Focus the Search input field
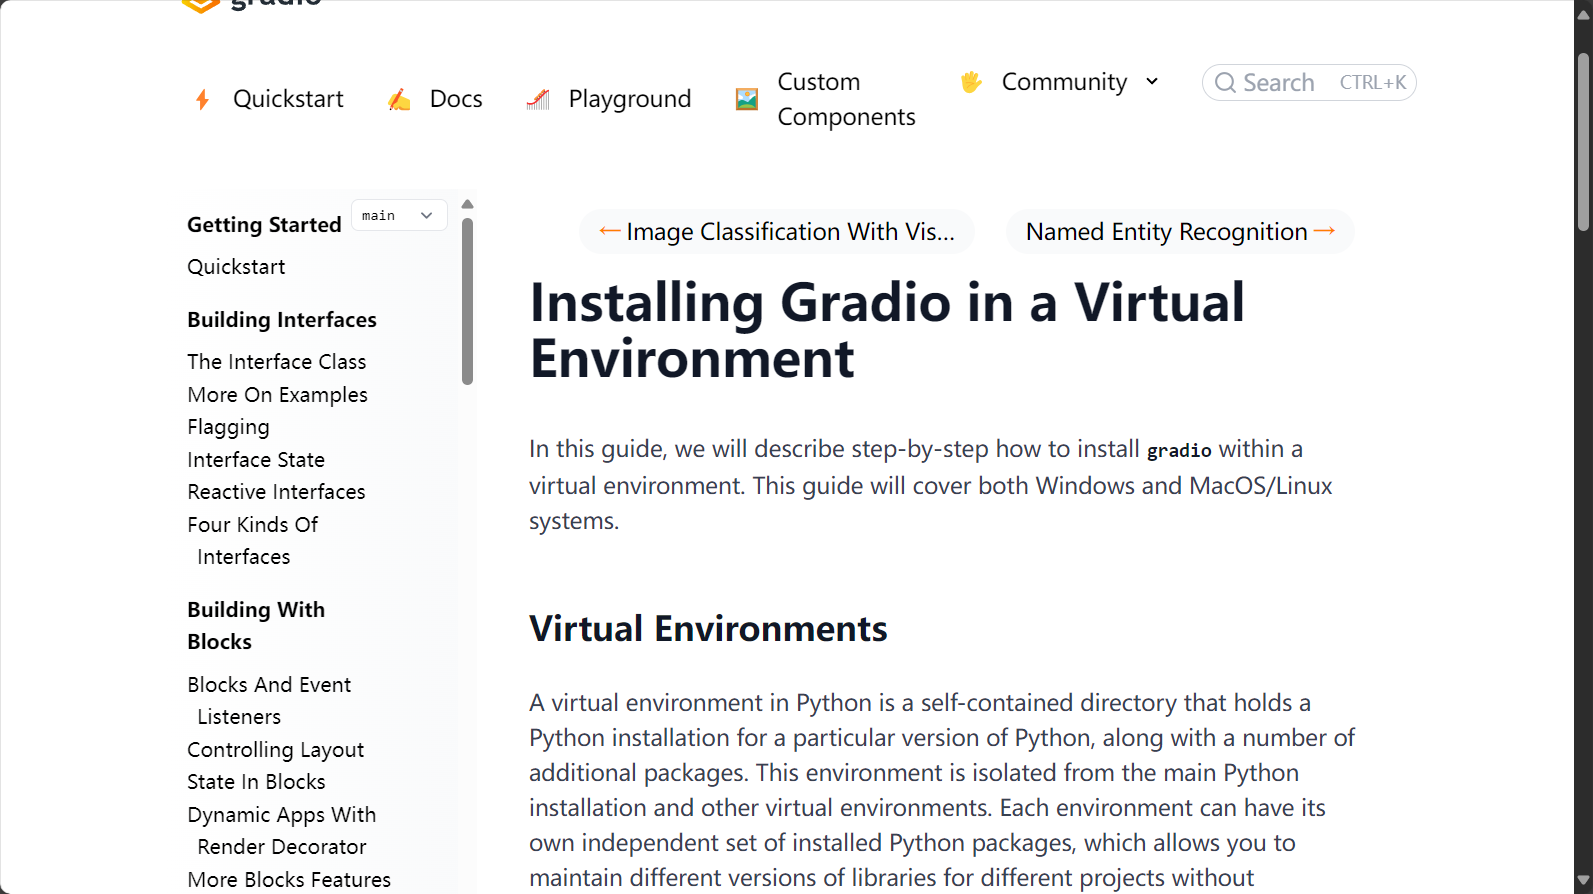The image size is (1593, 894). (x=1309, y=83)
